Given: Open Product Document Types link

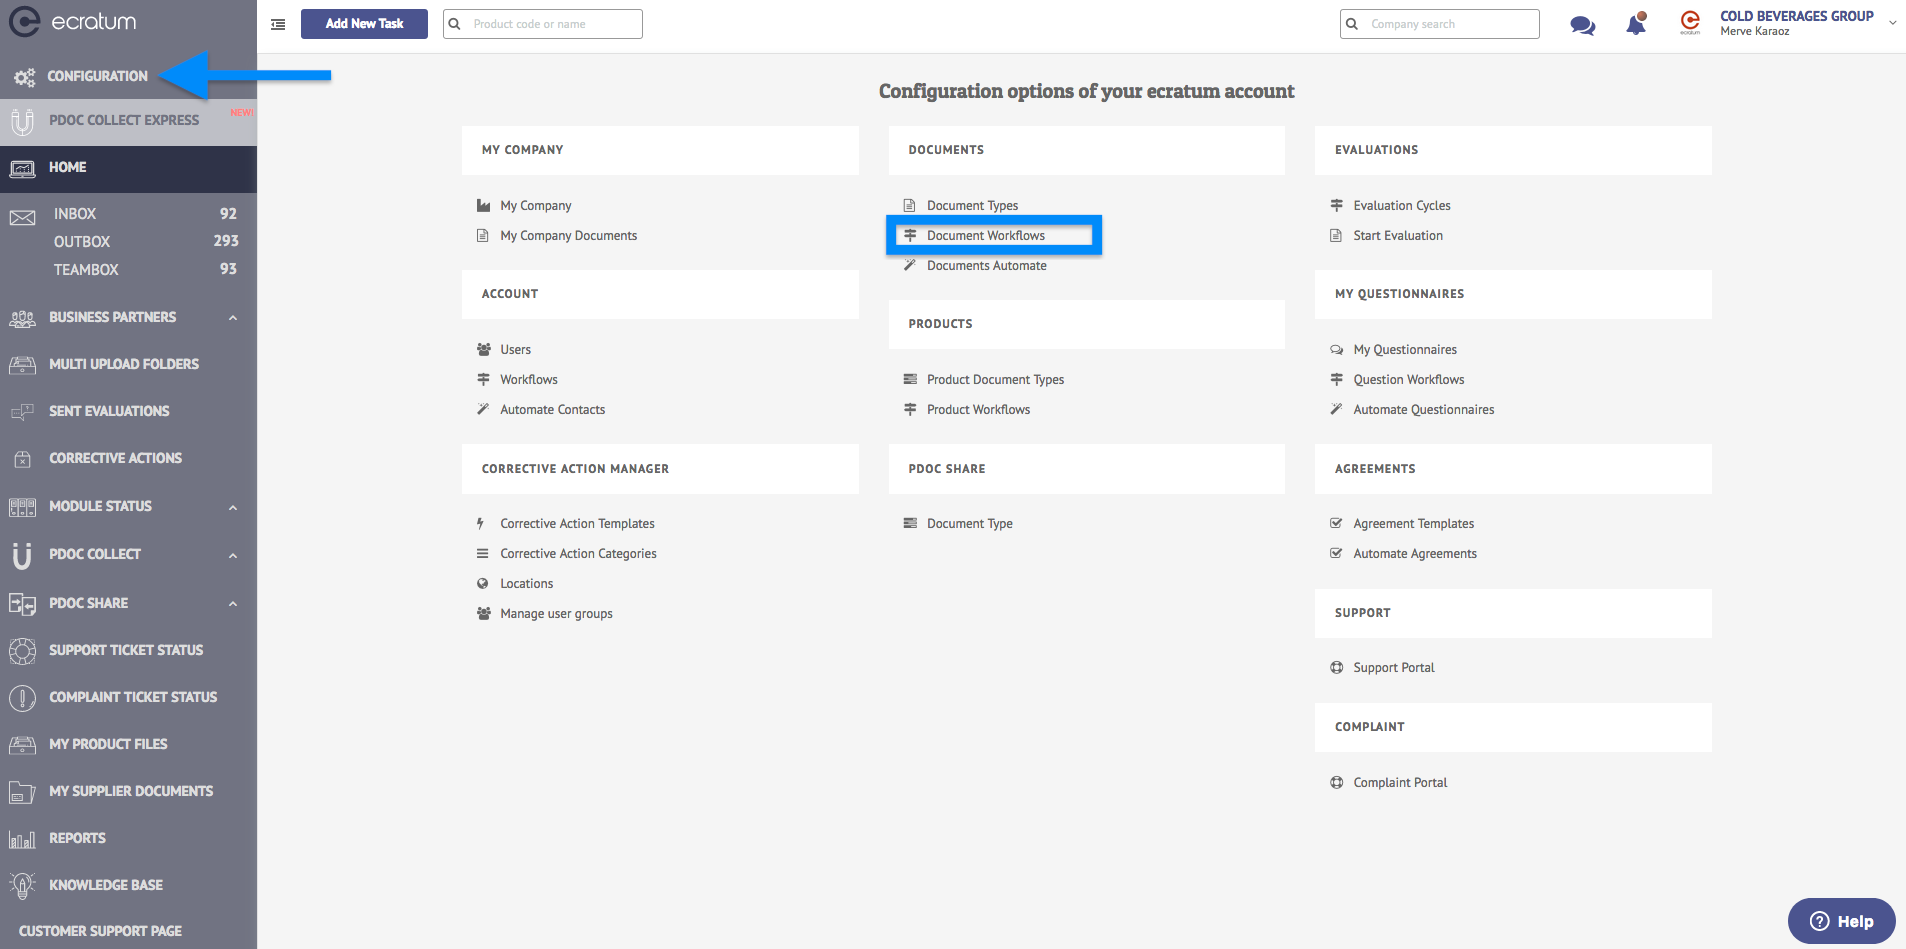Looking at the screenshot, I should click(995, 380).
